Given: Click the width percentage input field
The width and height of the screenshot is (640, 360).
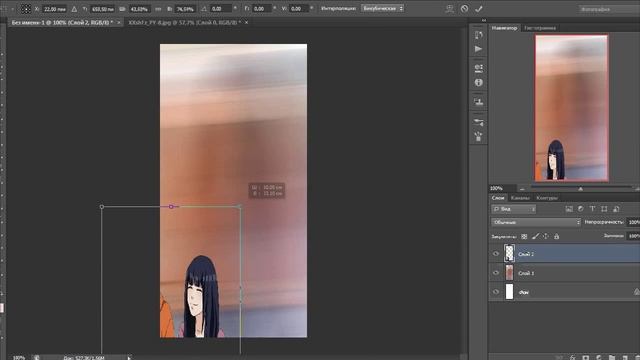Looking at the screenshot, I should coord(140,9).
